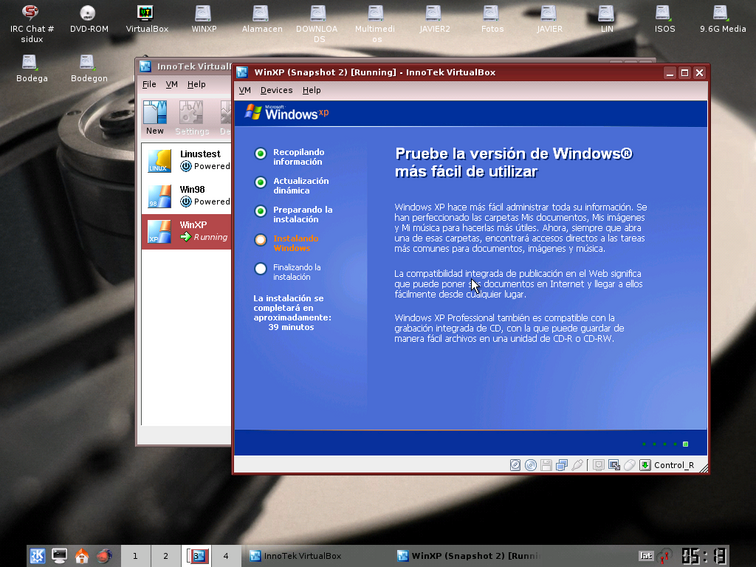Open the 9.6G Media drive icon
The height and width of the screenshot is (567, 756).
(x=722, y=18)
